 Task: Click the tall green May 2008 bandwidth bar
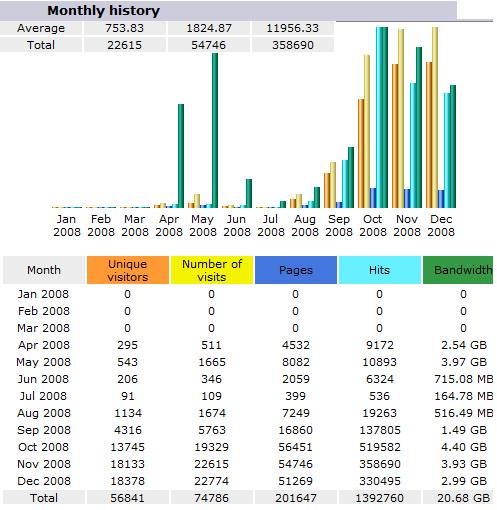[215, 130]
